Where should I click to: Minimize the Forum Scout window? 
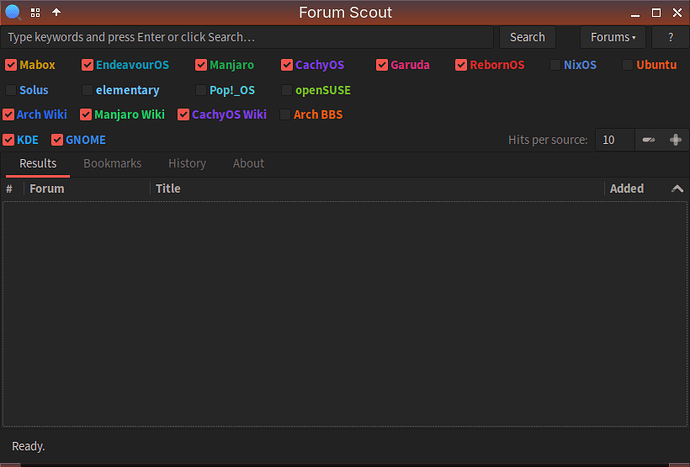(635, 14)
